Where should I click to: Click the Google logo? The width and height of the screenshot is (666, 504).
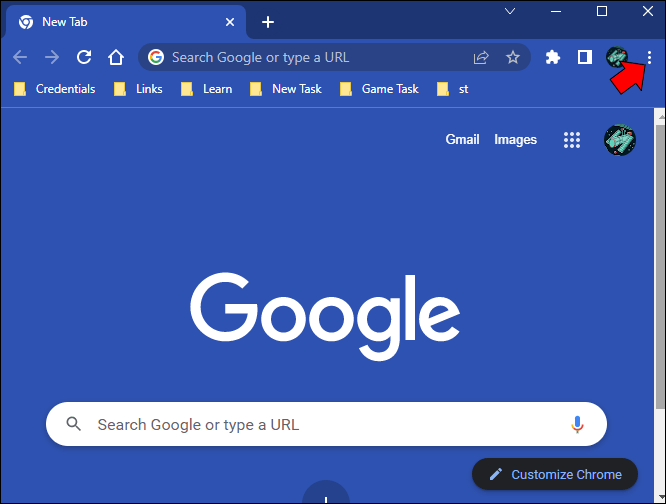325,316
